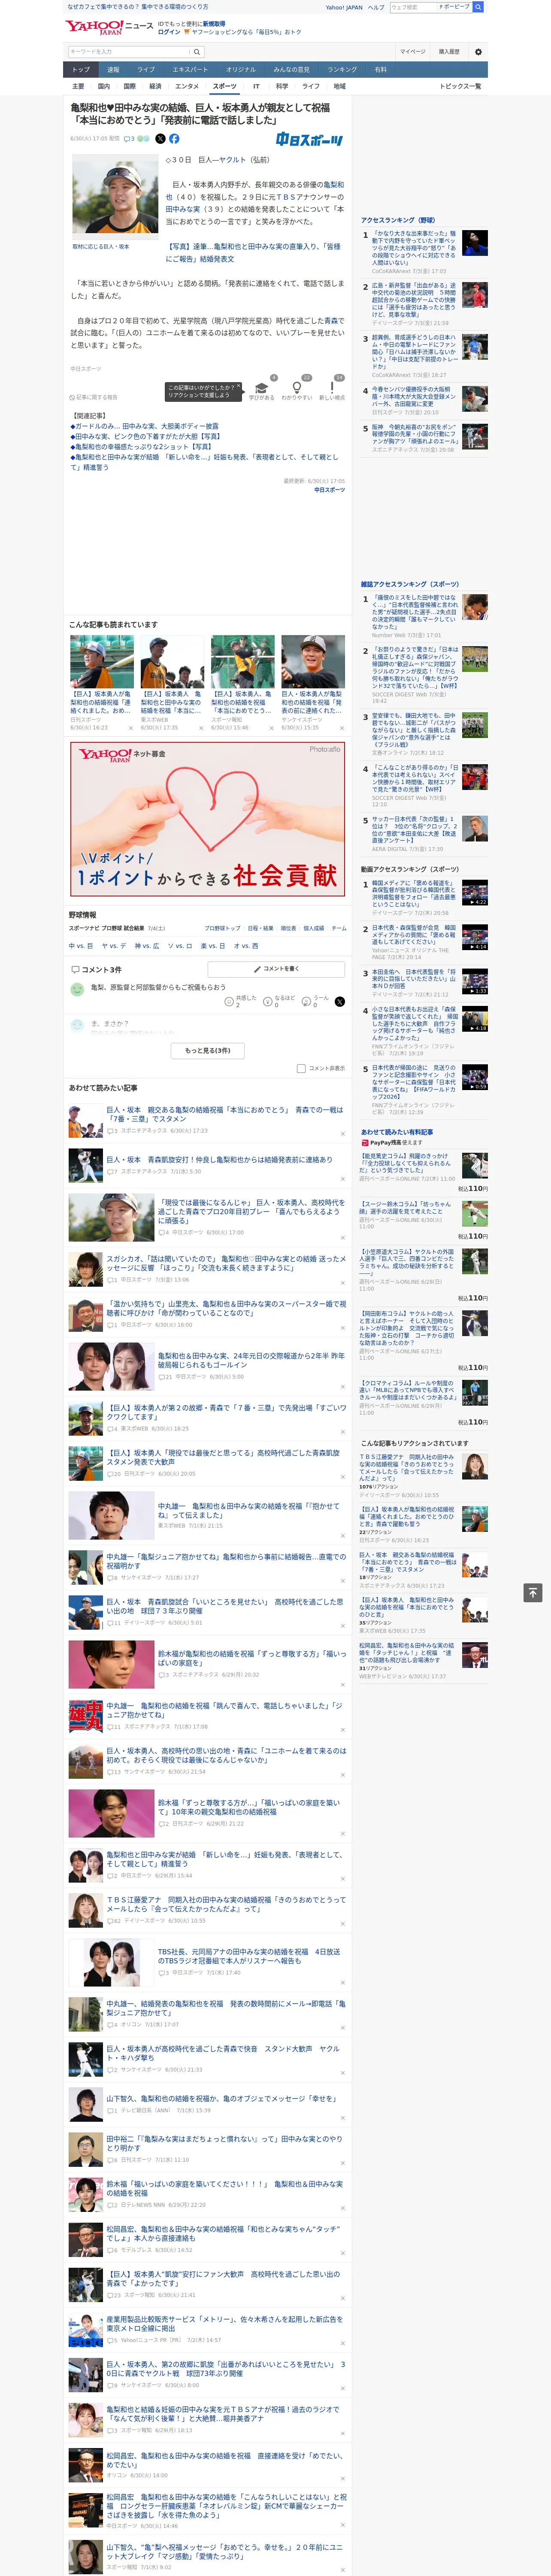The height and width of the screenshot is (2576, 551).
Task: Open the みんなの意見 tab
Action: pos(292,70)
